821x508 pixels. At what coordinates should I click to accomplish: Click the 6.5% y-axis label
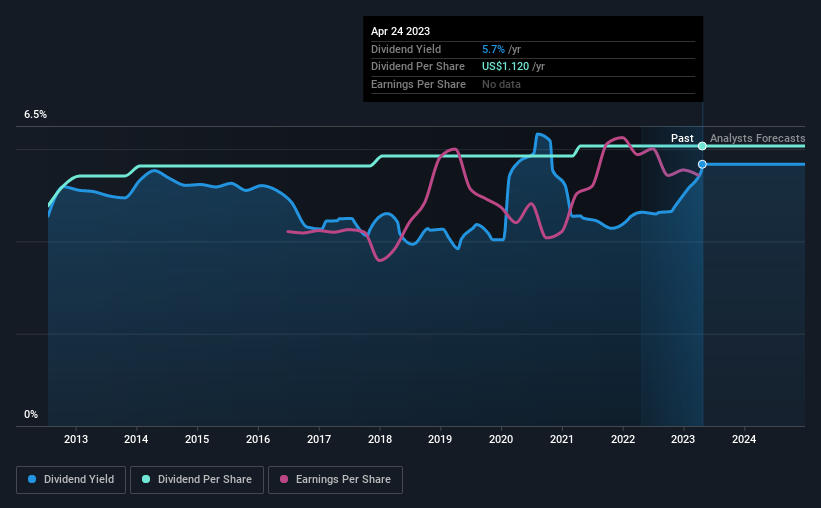[x=36, y=115]
